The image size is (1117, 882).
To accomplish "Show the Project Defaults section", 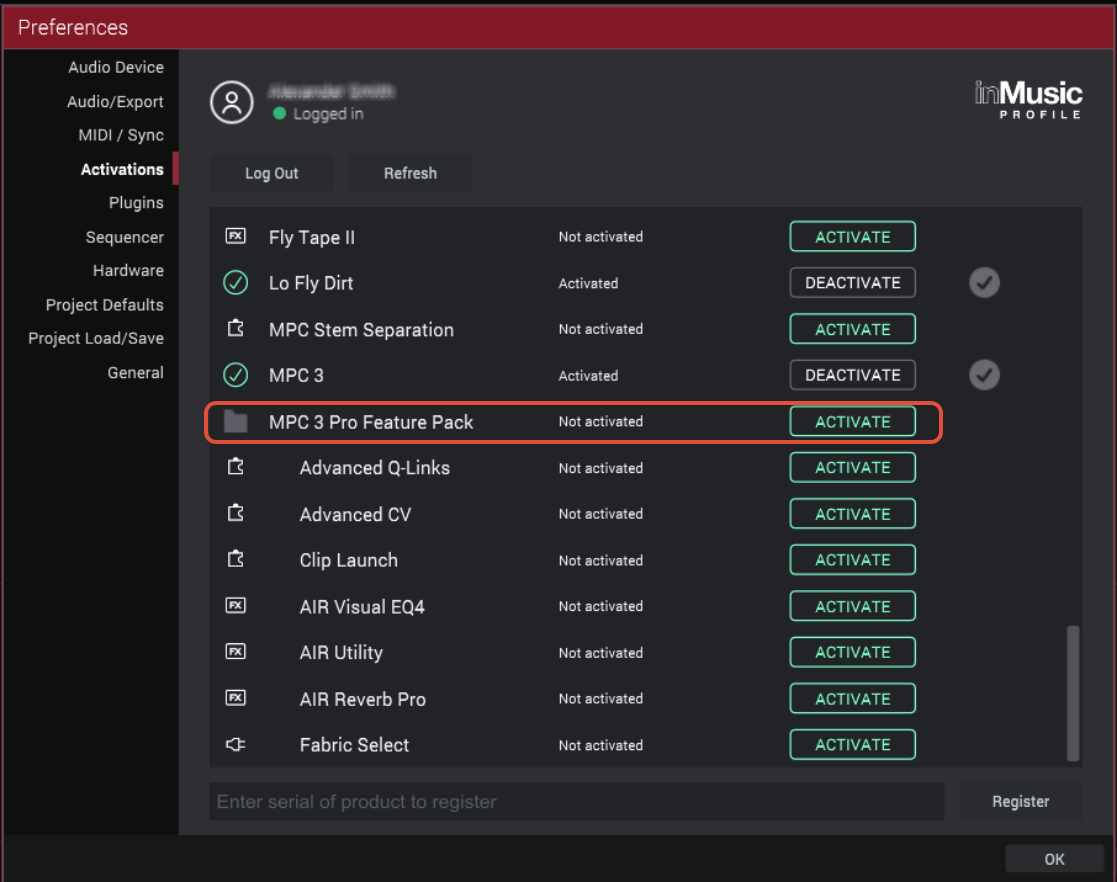I will [105, 305].
